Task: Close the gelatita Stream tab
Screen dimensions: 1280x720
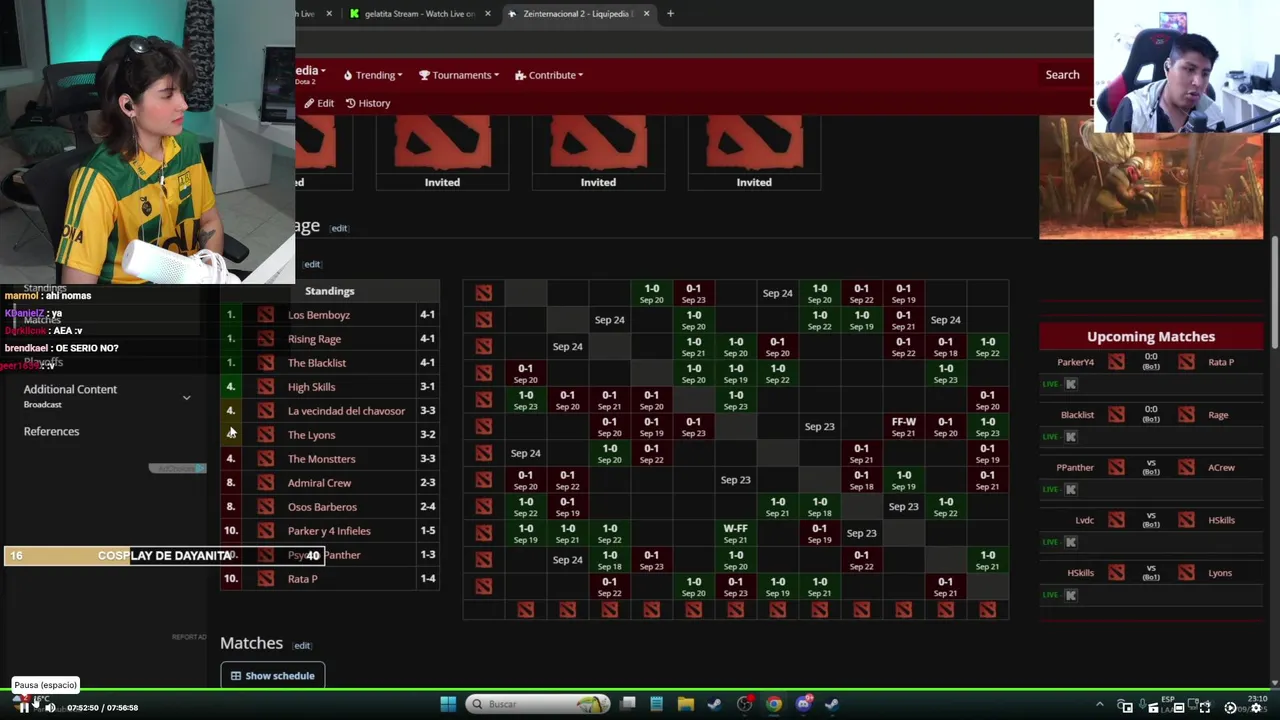Action: 488,14
